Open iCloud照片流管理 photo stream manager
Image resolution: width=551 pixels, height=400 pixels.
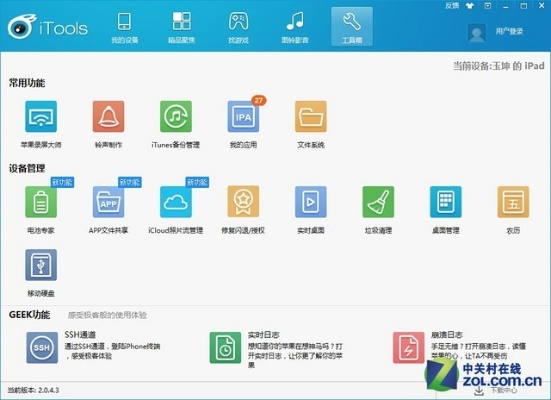pos(176,202)
